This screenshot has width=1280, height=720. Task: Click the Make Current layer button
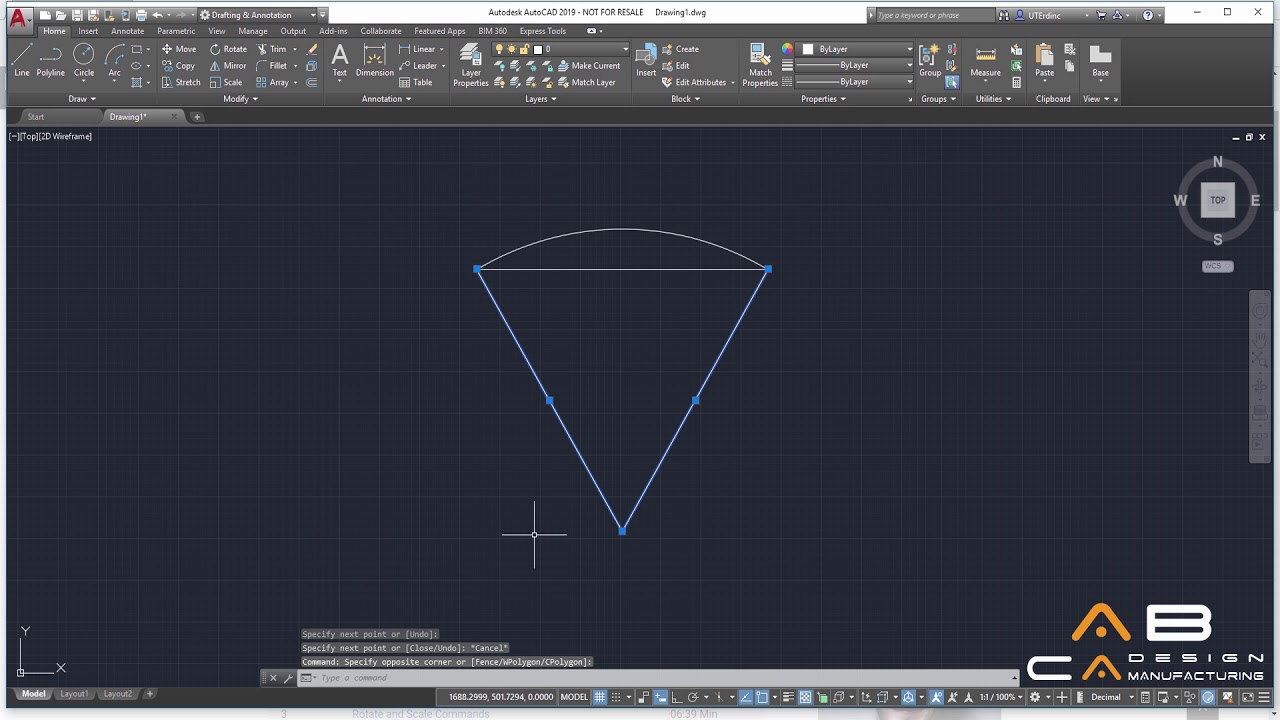[x=589, y=66]
